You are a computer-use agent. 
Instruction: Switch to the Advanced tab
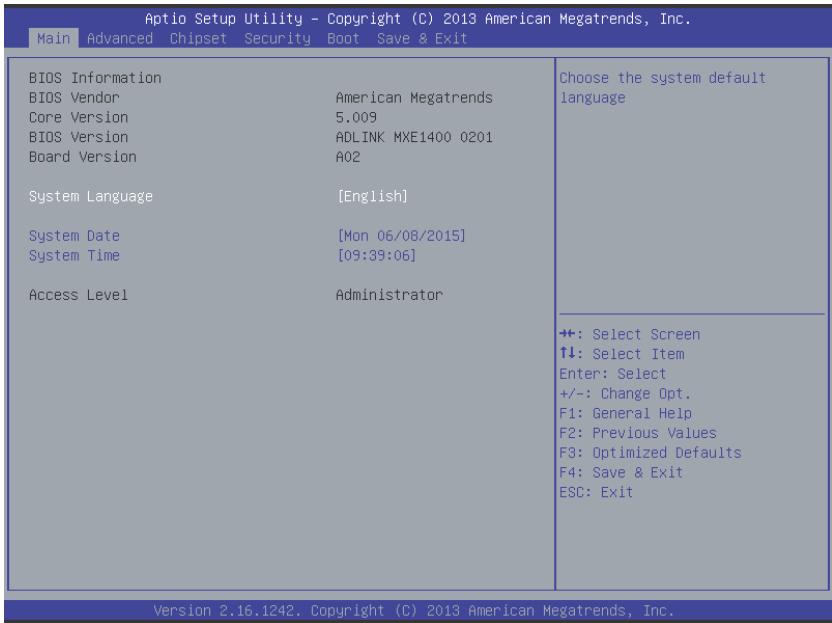tap(120, 39)
